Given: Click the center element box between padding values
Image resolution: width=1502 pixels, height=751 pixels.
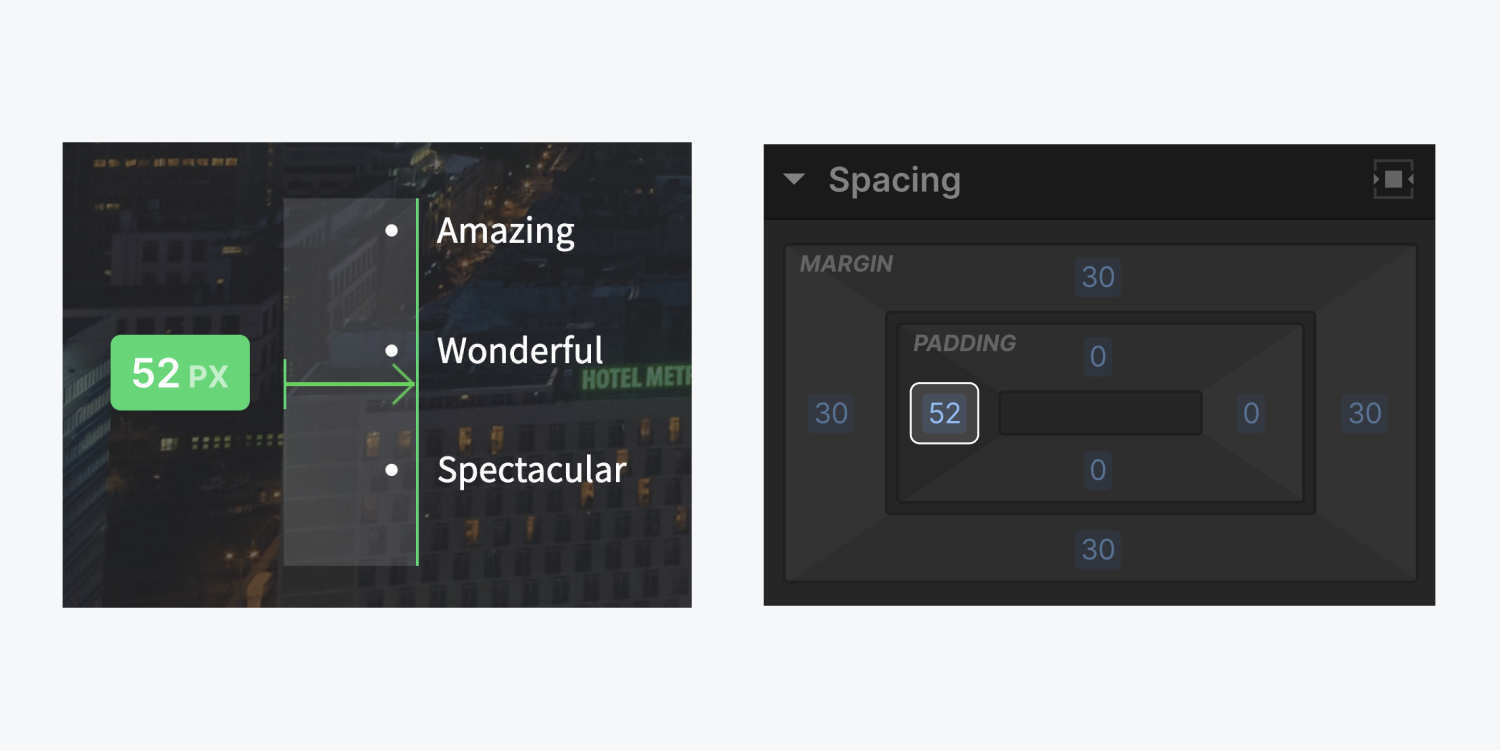Looking at the screenshot, I should (1099, 413).
